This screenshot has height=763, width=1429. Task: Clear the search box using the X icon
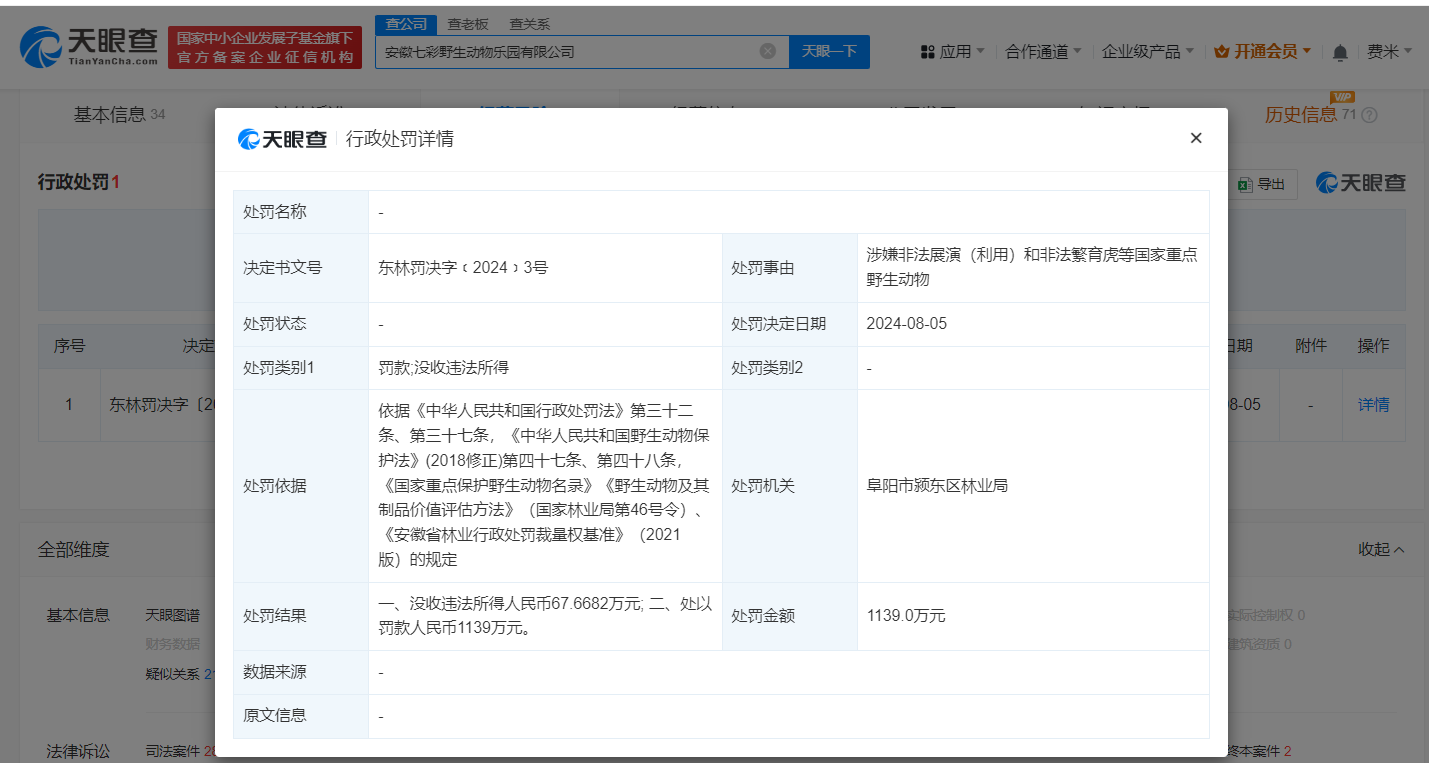pos(767,51)
